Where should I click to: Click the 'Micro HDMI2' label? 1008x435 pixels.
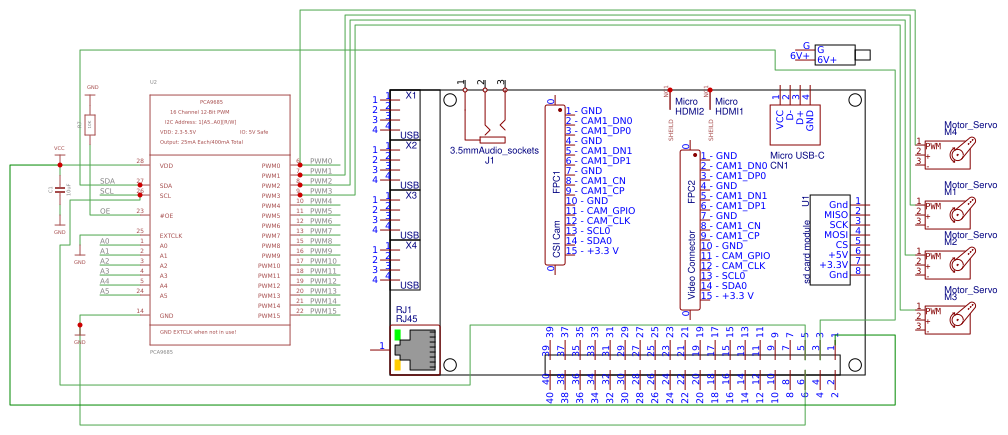pyautogui.click(x=689, y=106)
